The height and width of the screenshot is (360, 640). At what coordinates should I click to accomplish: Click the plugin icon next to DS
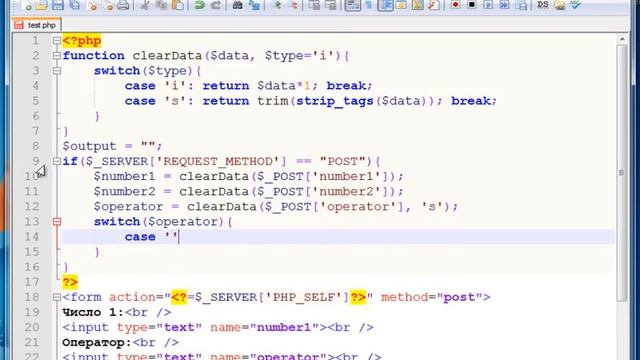(x=560, y=5)
